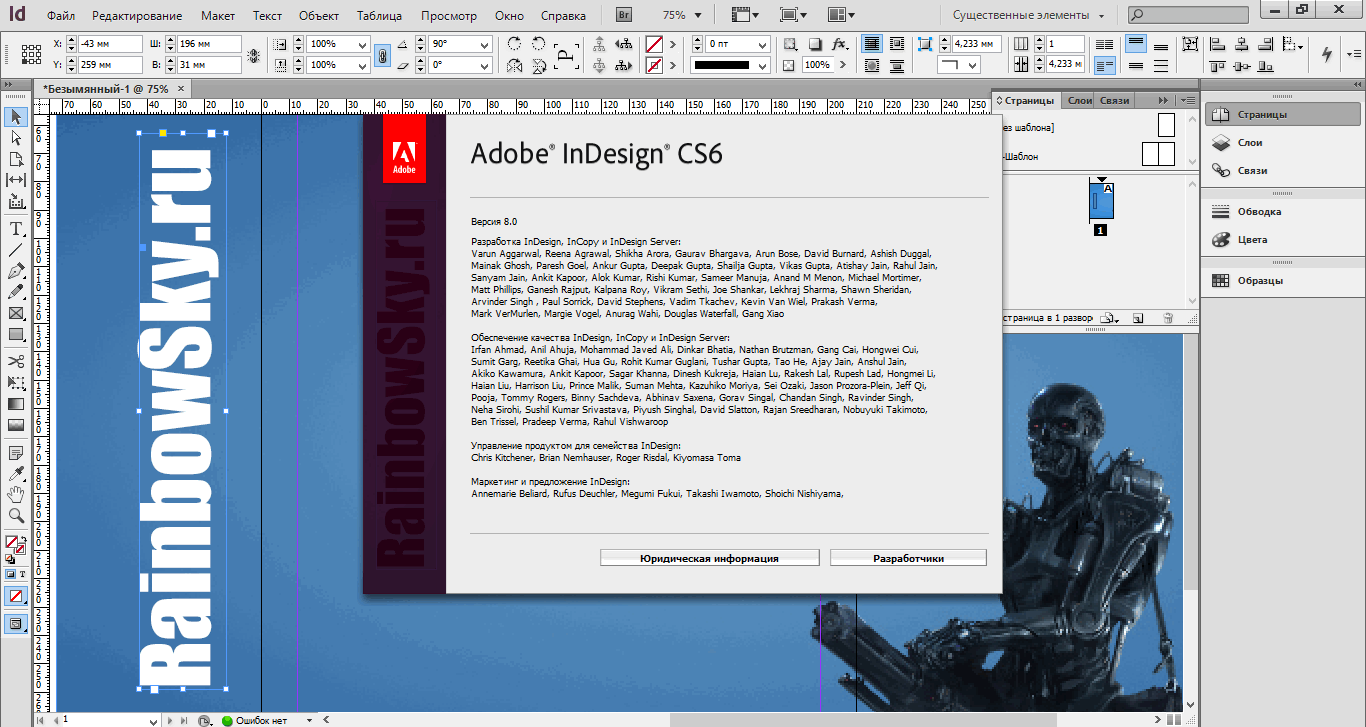Switch to the Связи tab
The height and width of the screenshot is (727, 1366).
click(x=1114, y=100)
